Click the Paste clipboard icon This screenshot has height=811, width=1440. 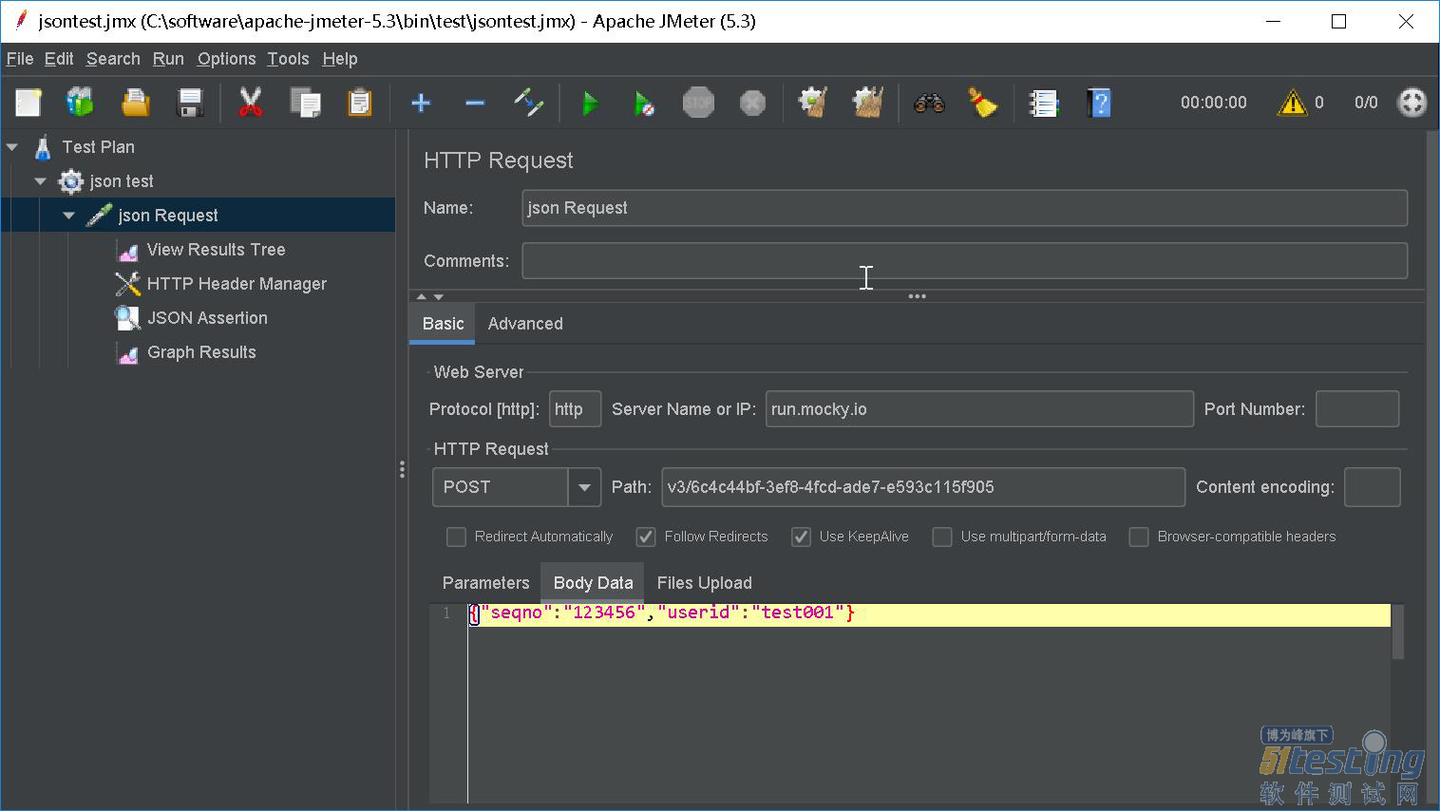[x=359, y=102]
